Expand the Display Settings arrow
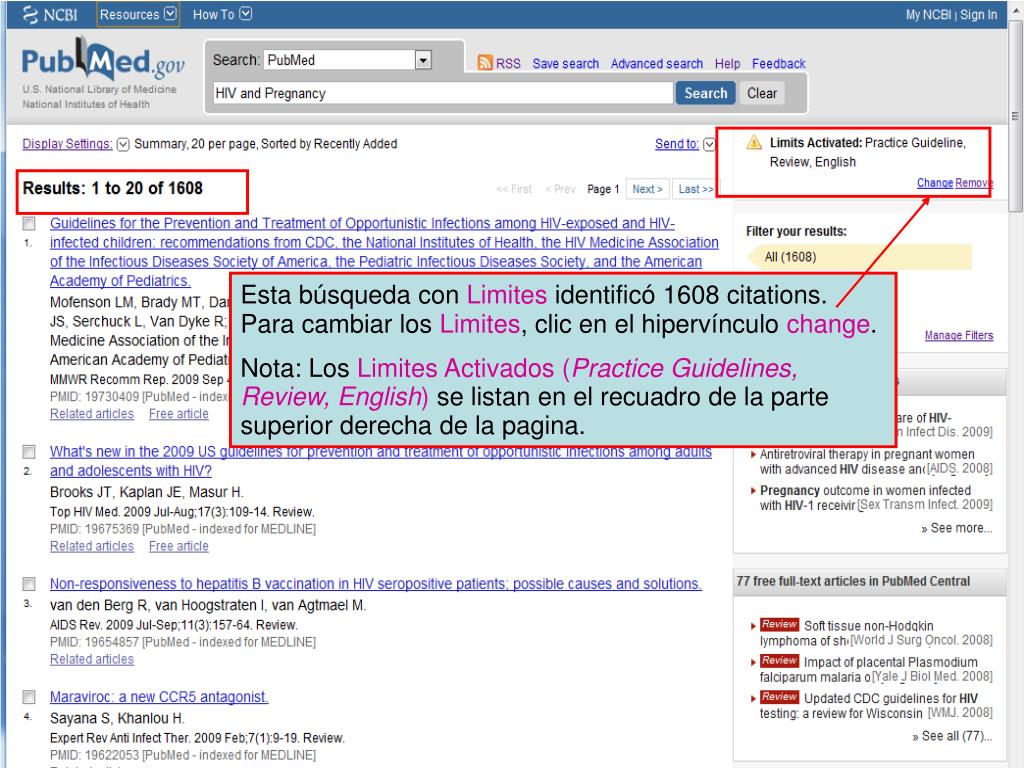The image size is (1024, 768). pyautogui.click(x=123, y=144)
